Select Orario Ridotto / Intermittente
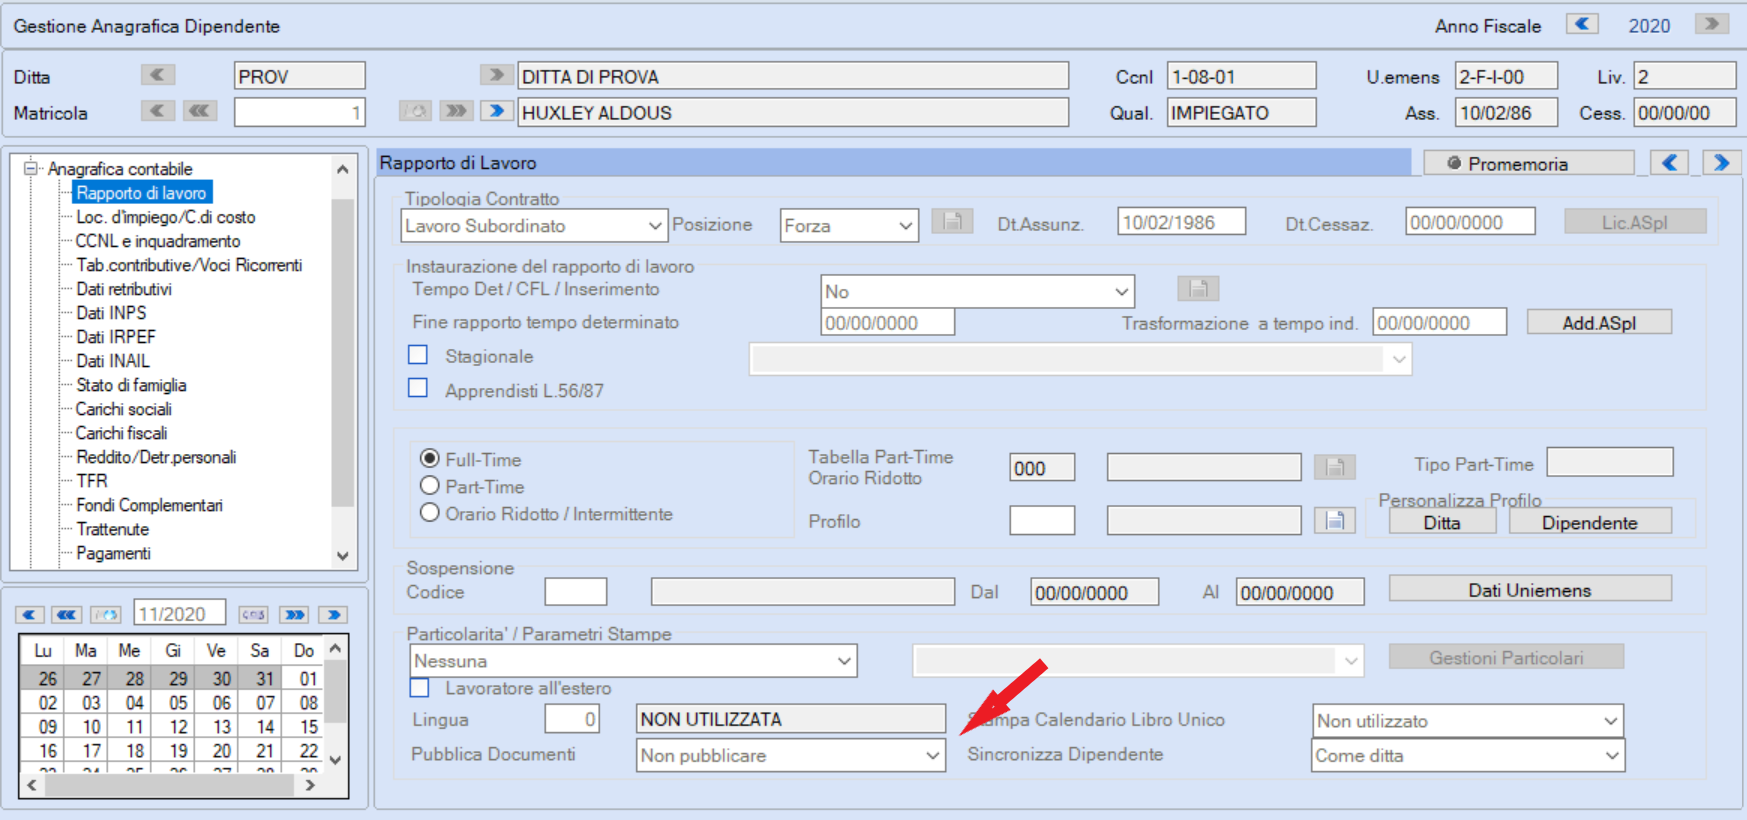 tap(430, 512)
